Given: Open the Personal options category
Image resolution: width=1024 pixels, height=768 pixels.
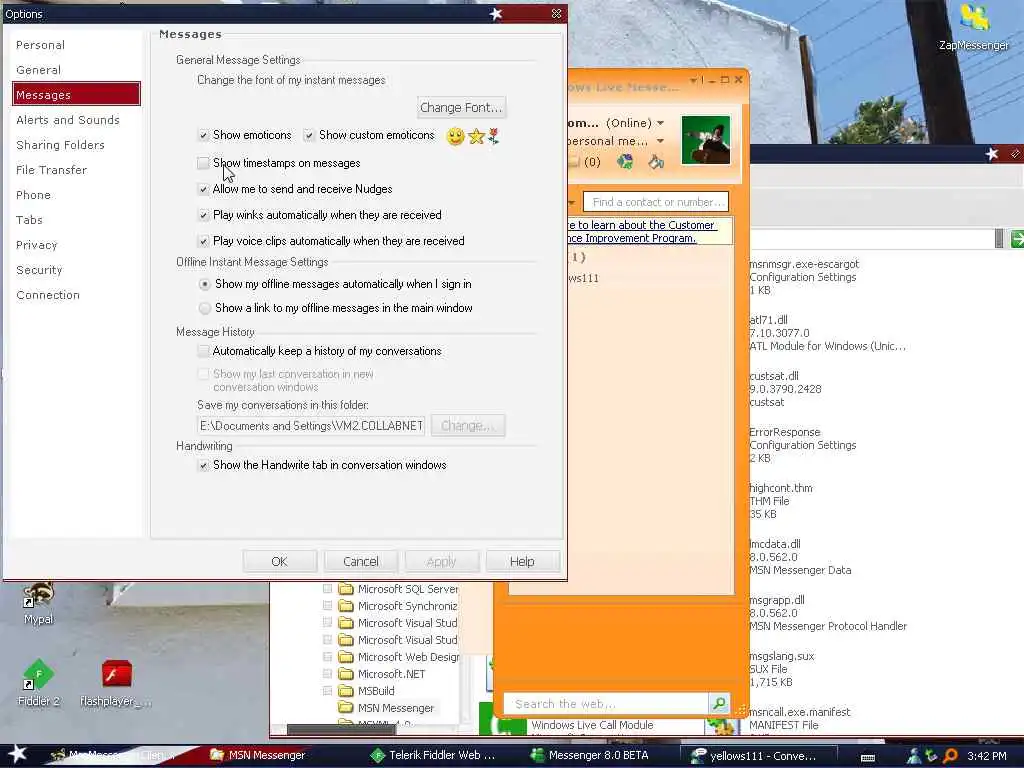Looking at the screenshot, I should 40,45.
